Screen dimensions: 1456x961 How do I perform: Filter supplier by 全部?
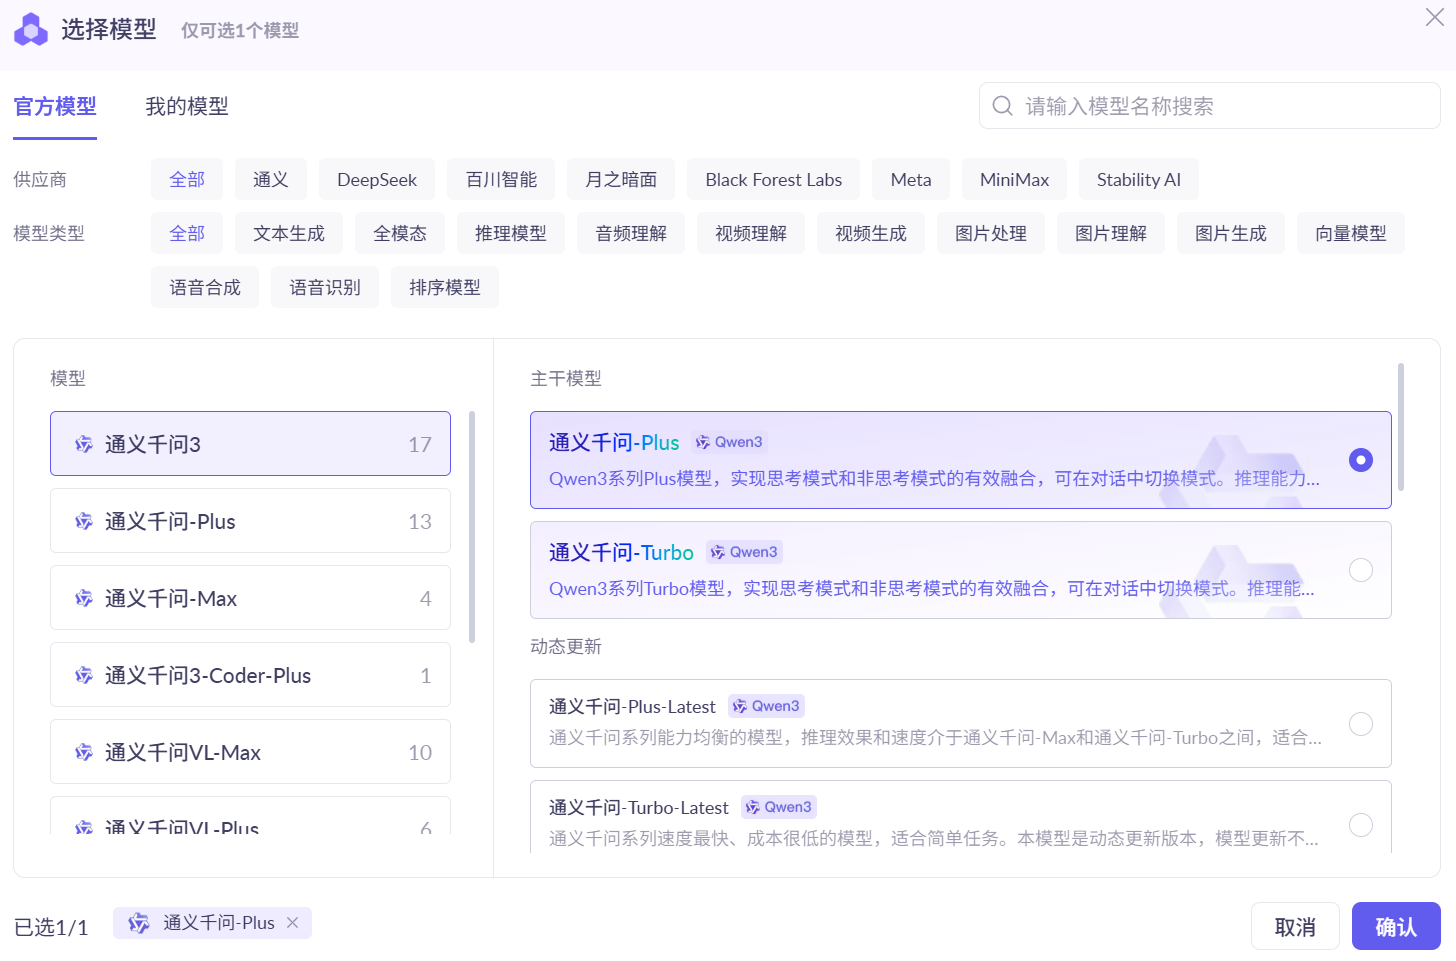[x=187, y=179]
